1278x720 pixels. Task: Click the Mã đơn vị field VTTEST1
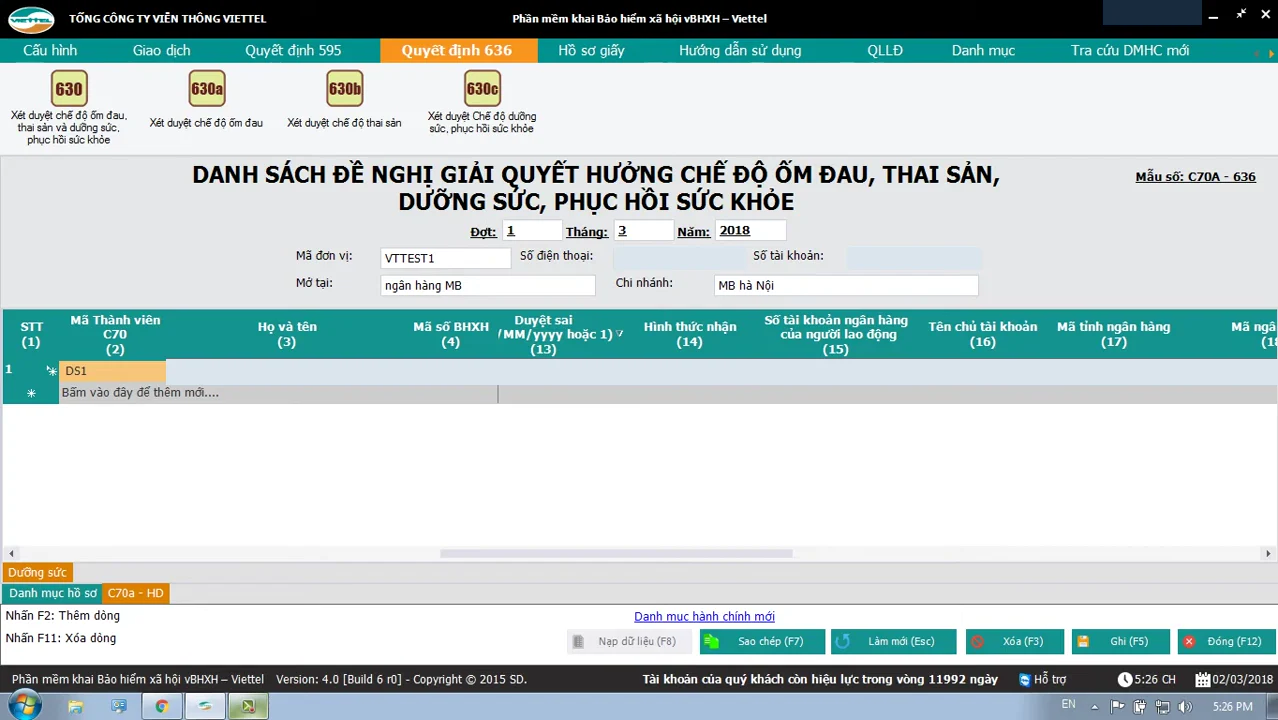446,258
